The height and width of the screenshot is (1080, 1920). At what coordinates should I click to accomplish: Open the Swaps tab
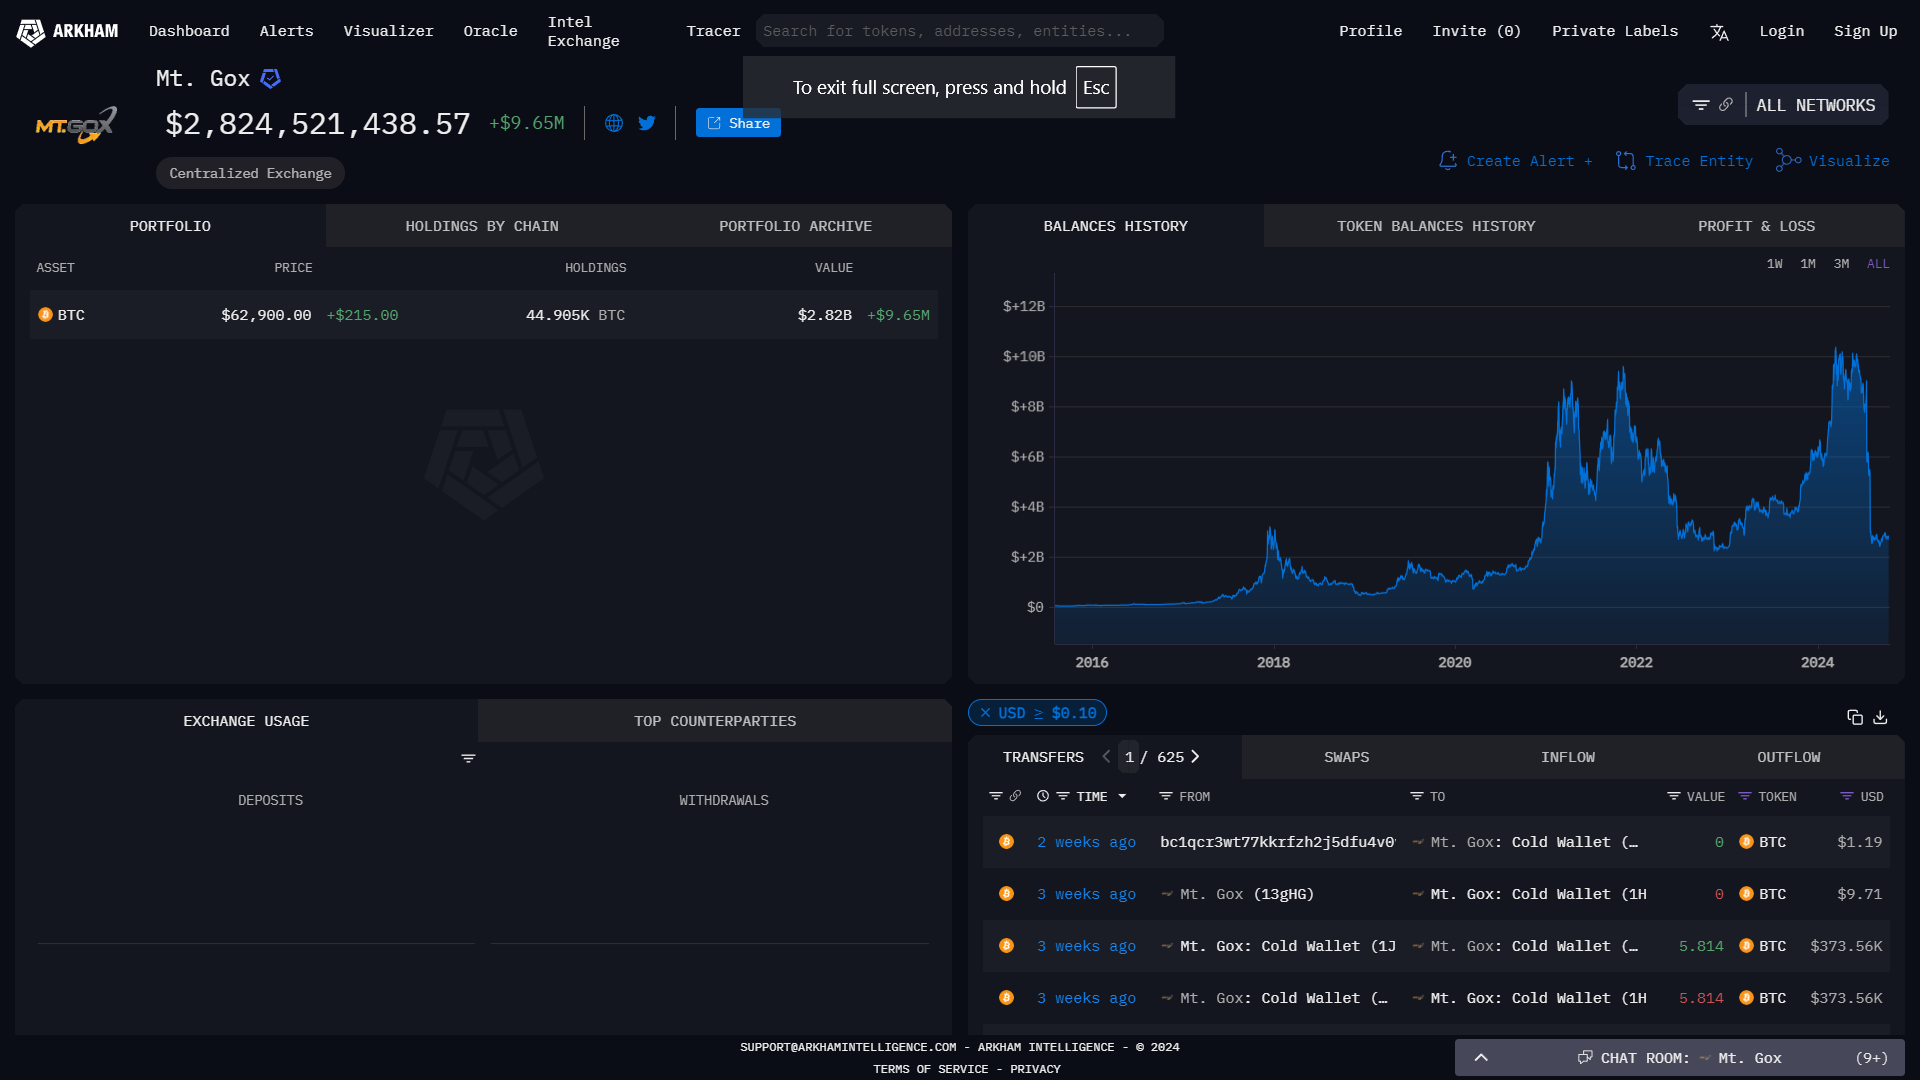point(1347,757)
